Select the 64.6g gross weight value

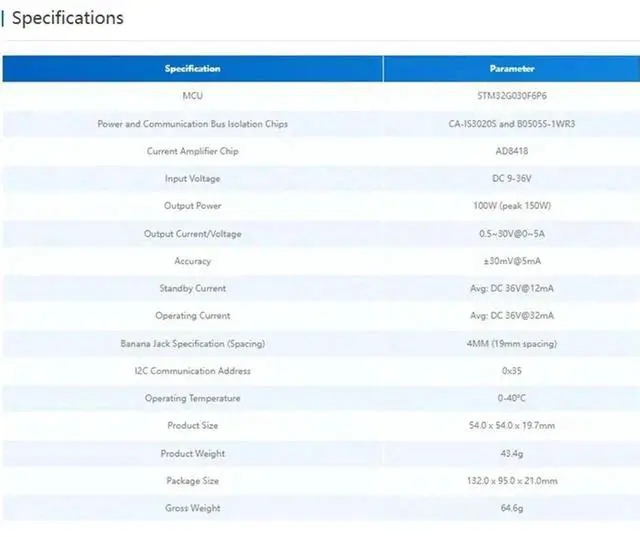[x=511, y=508]
